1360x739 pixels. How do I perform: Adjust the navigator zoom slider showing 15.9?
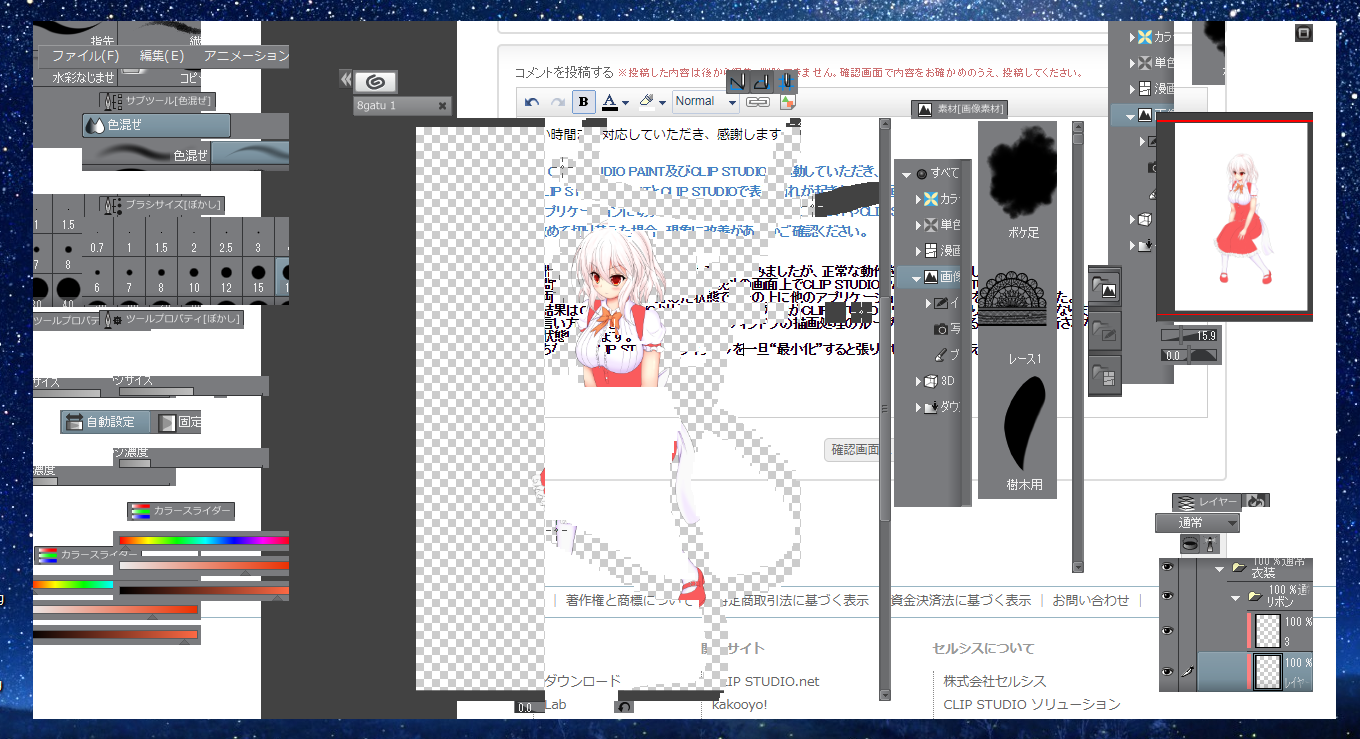[x=1190, y=336]
